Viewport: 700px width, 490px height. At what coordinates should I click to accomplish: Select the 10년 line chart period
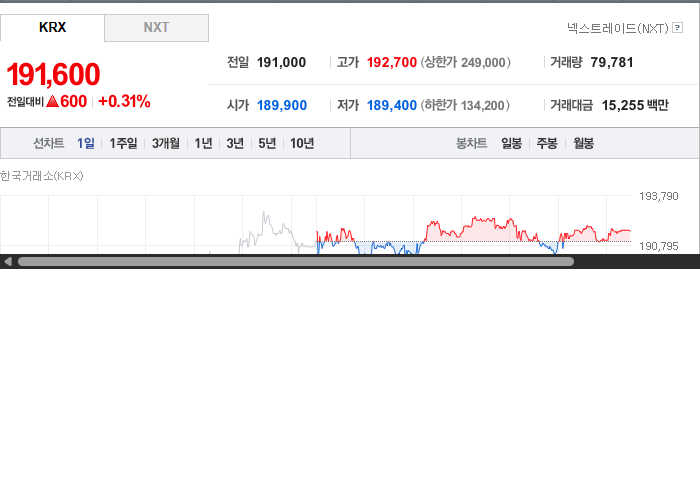pos(302,143)
